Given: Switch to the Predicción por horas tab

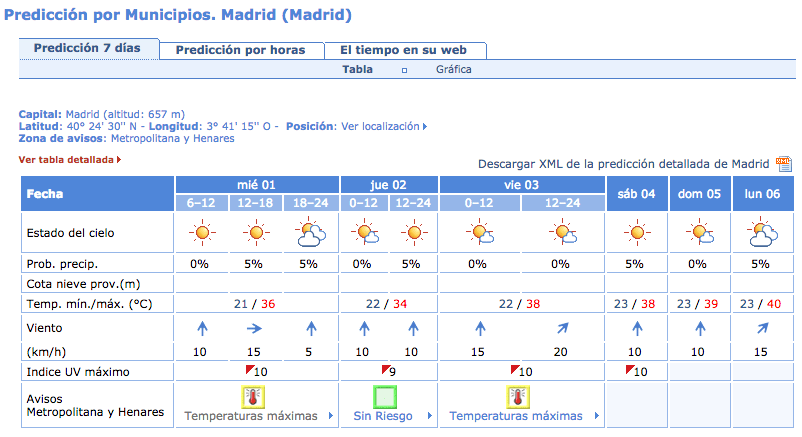Looking at the screenshot, I should [x=241, y=50].
